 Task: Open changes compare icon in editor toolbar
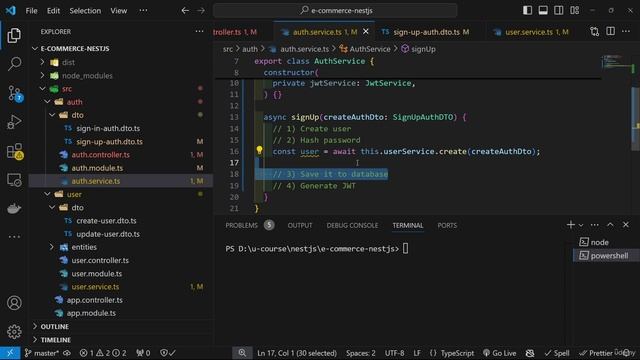pos(594,31)
